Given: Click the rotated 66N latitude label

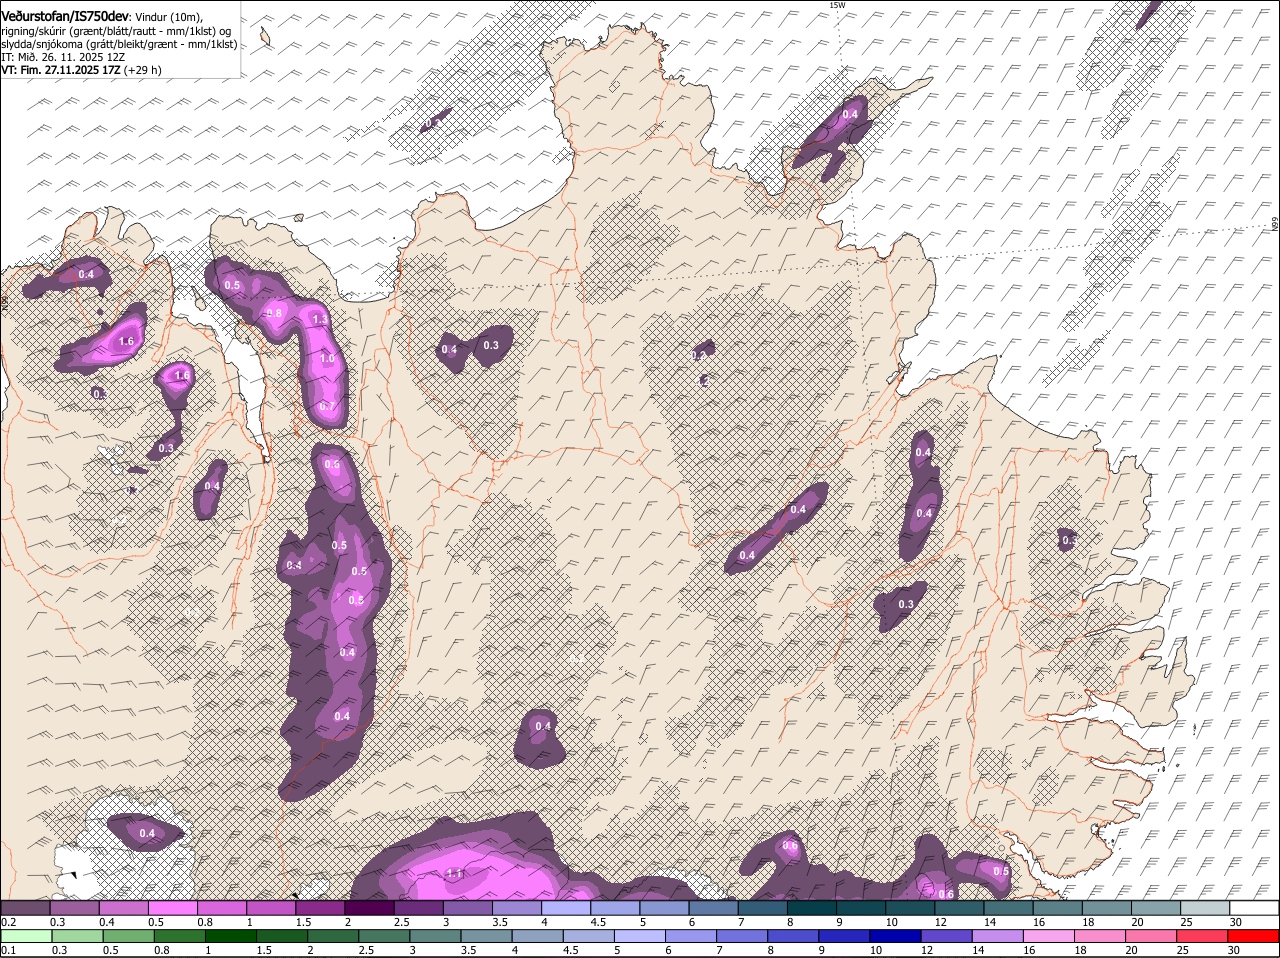Looking at the screenshot, I should click(x=1275, y=226).
